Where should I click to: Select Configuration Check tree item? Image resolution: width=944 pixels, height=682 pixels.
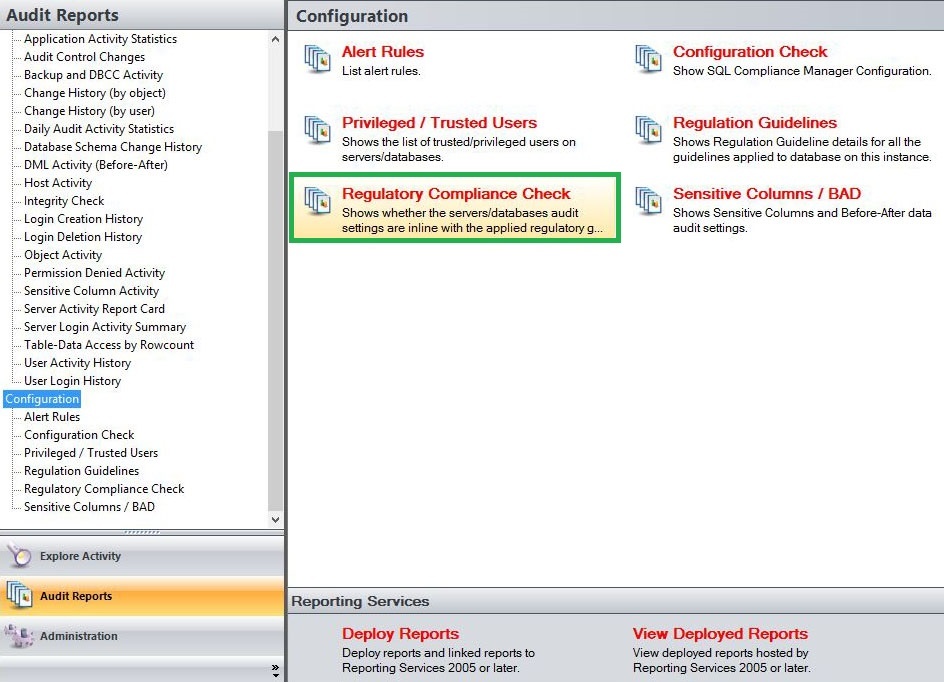(79, 435)
